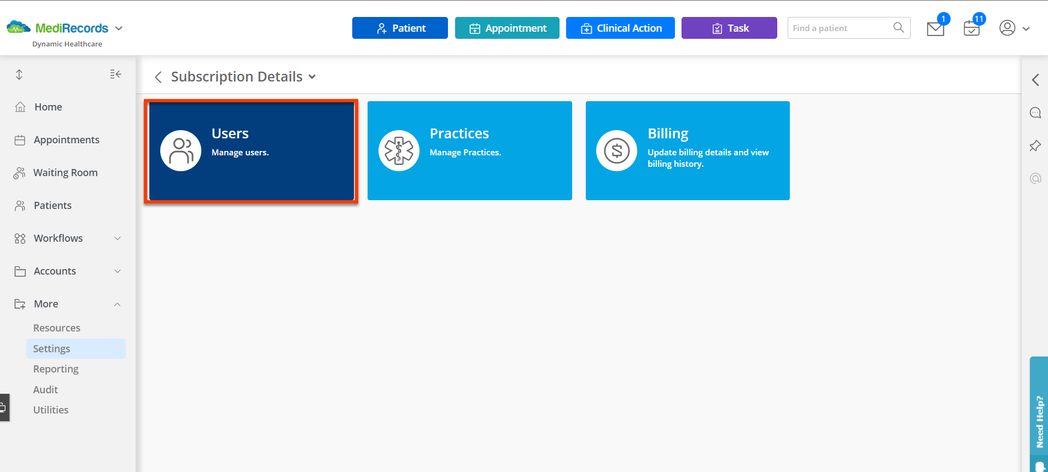Click the @ mentions icon in right rail

point(1035,179)
